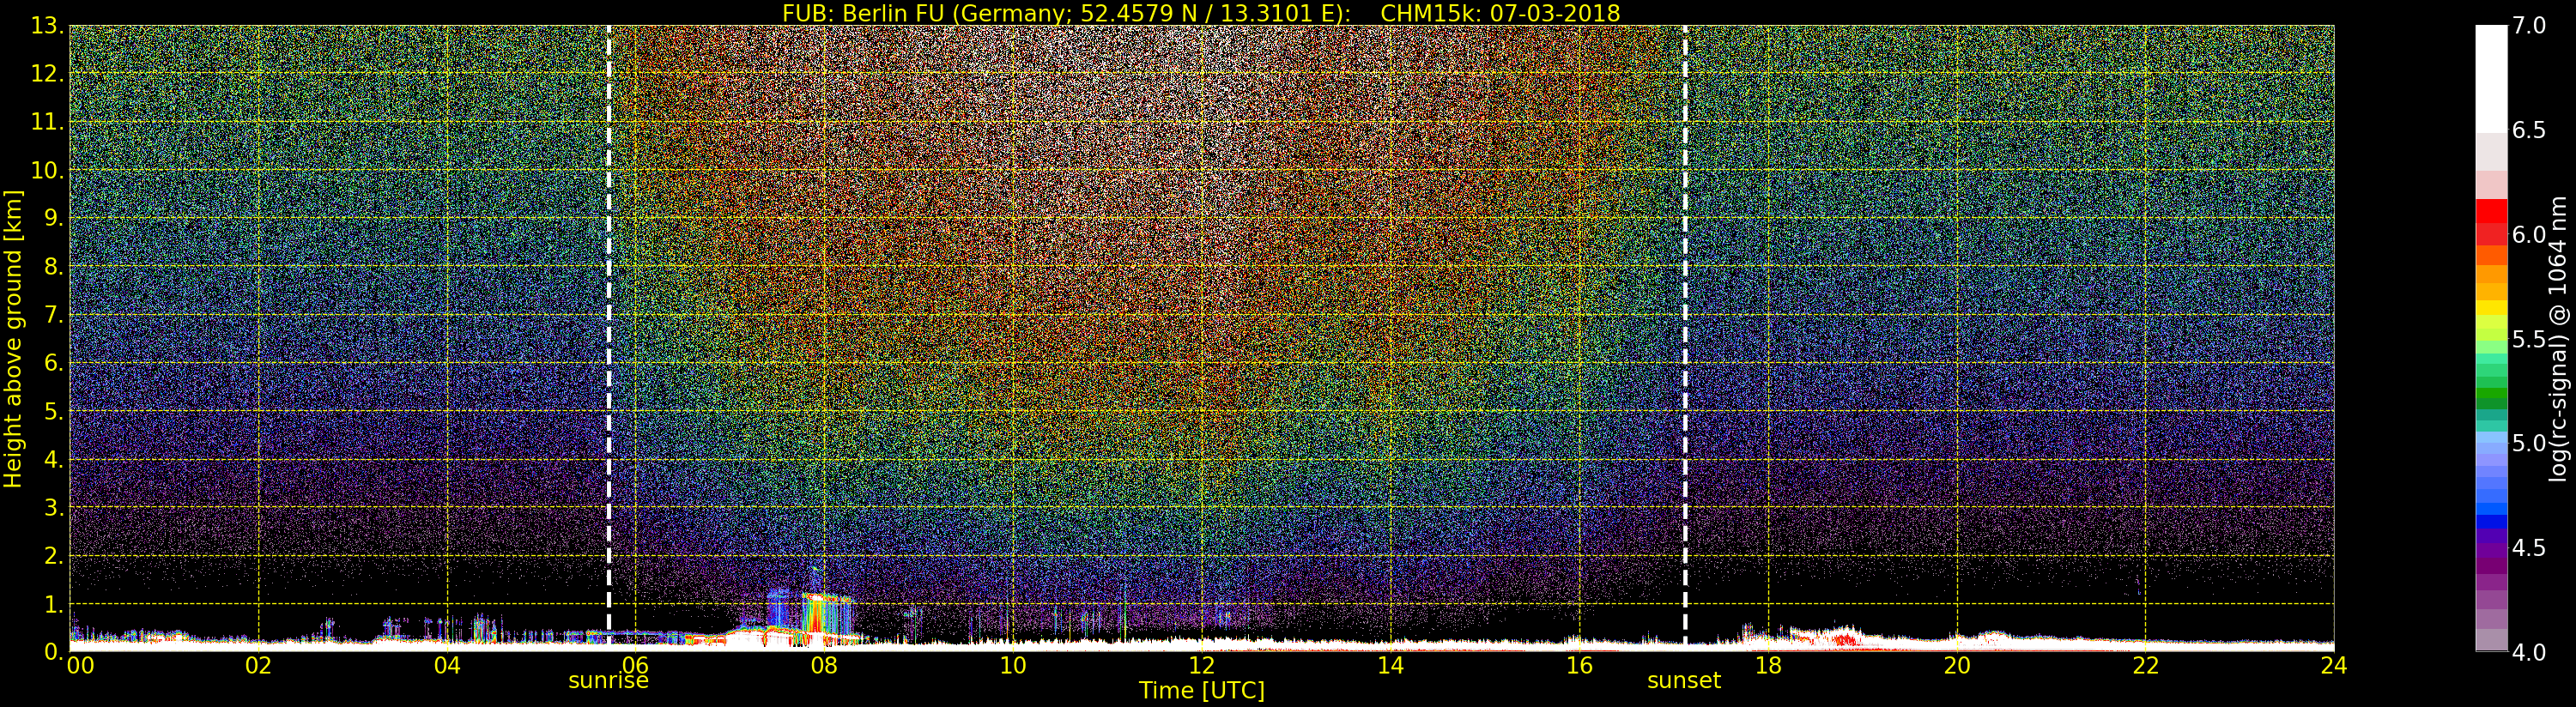Click the '02' time axis tick label
The height and width of the screenshot is (707, 2576).
[x=258, y=665]
